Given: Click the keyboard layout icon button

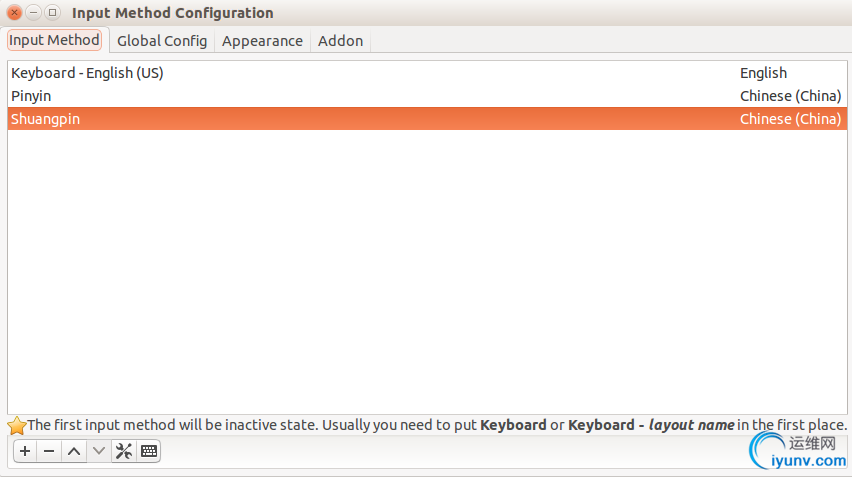Looking at the screenshot, I should point(148,451).
